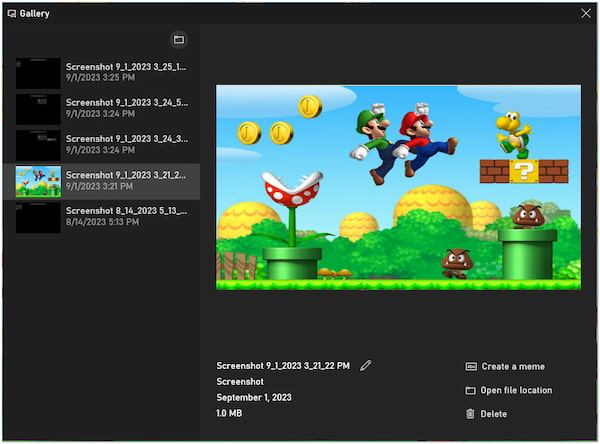
Task: Click the meme icon beside Create a meme
Action: point(470,367)
